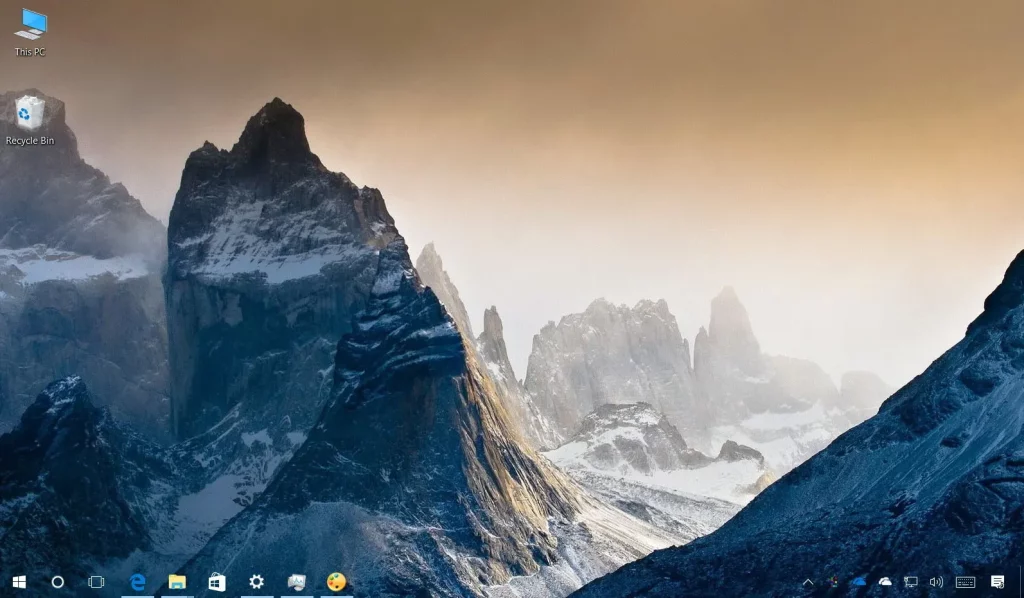The width and height of the screenshot is (1024, 598).
Task: Open the Action Center notifications
Action: coord(997,582)
